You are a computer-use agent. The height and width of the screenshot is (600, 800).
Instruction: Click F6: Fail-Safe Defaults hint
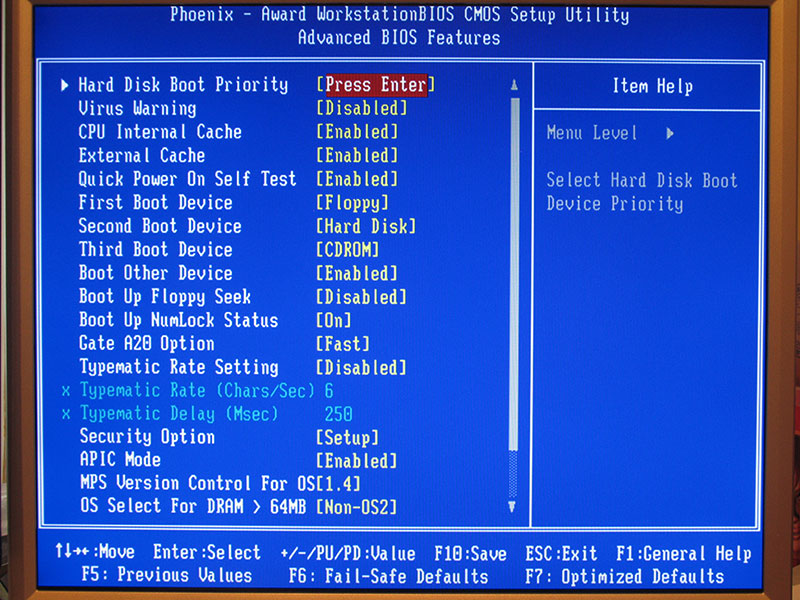pos(388,577)
